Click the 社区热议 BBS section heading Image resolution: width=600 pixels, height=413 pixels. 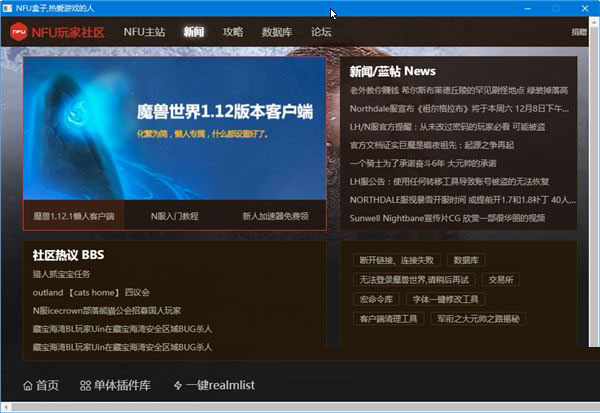tap(68, 255)
